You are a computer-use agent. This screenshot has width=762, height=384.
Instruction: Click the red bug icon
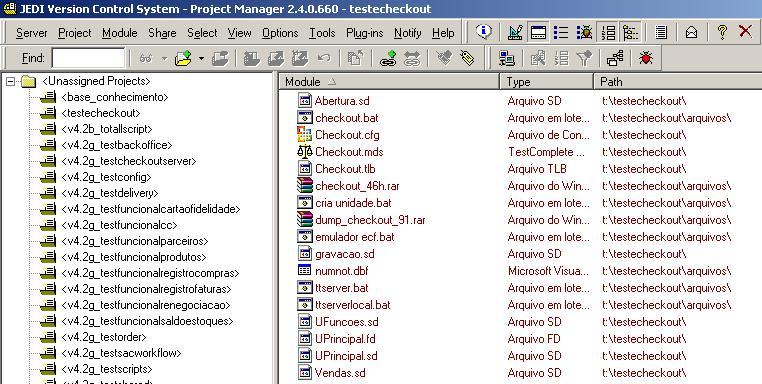646,59
